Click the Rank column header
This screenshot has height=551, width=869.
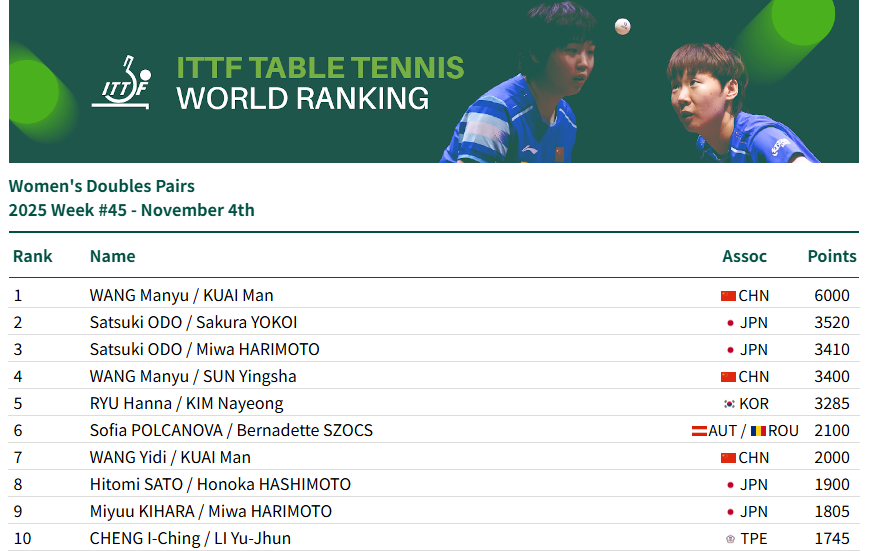pos(33,256)
